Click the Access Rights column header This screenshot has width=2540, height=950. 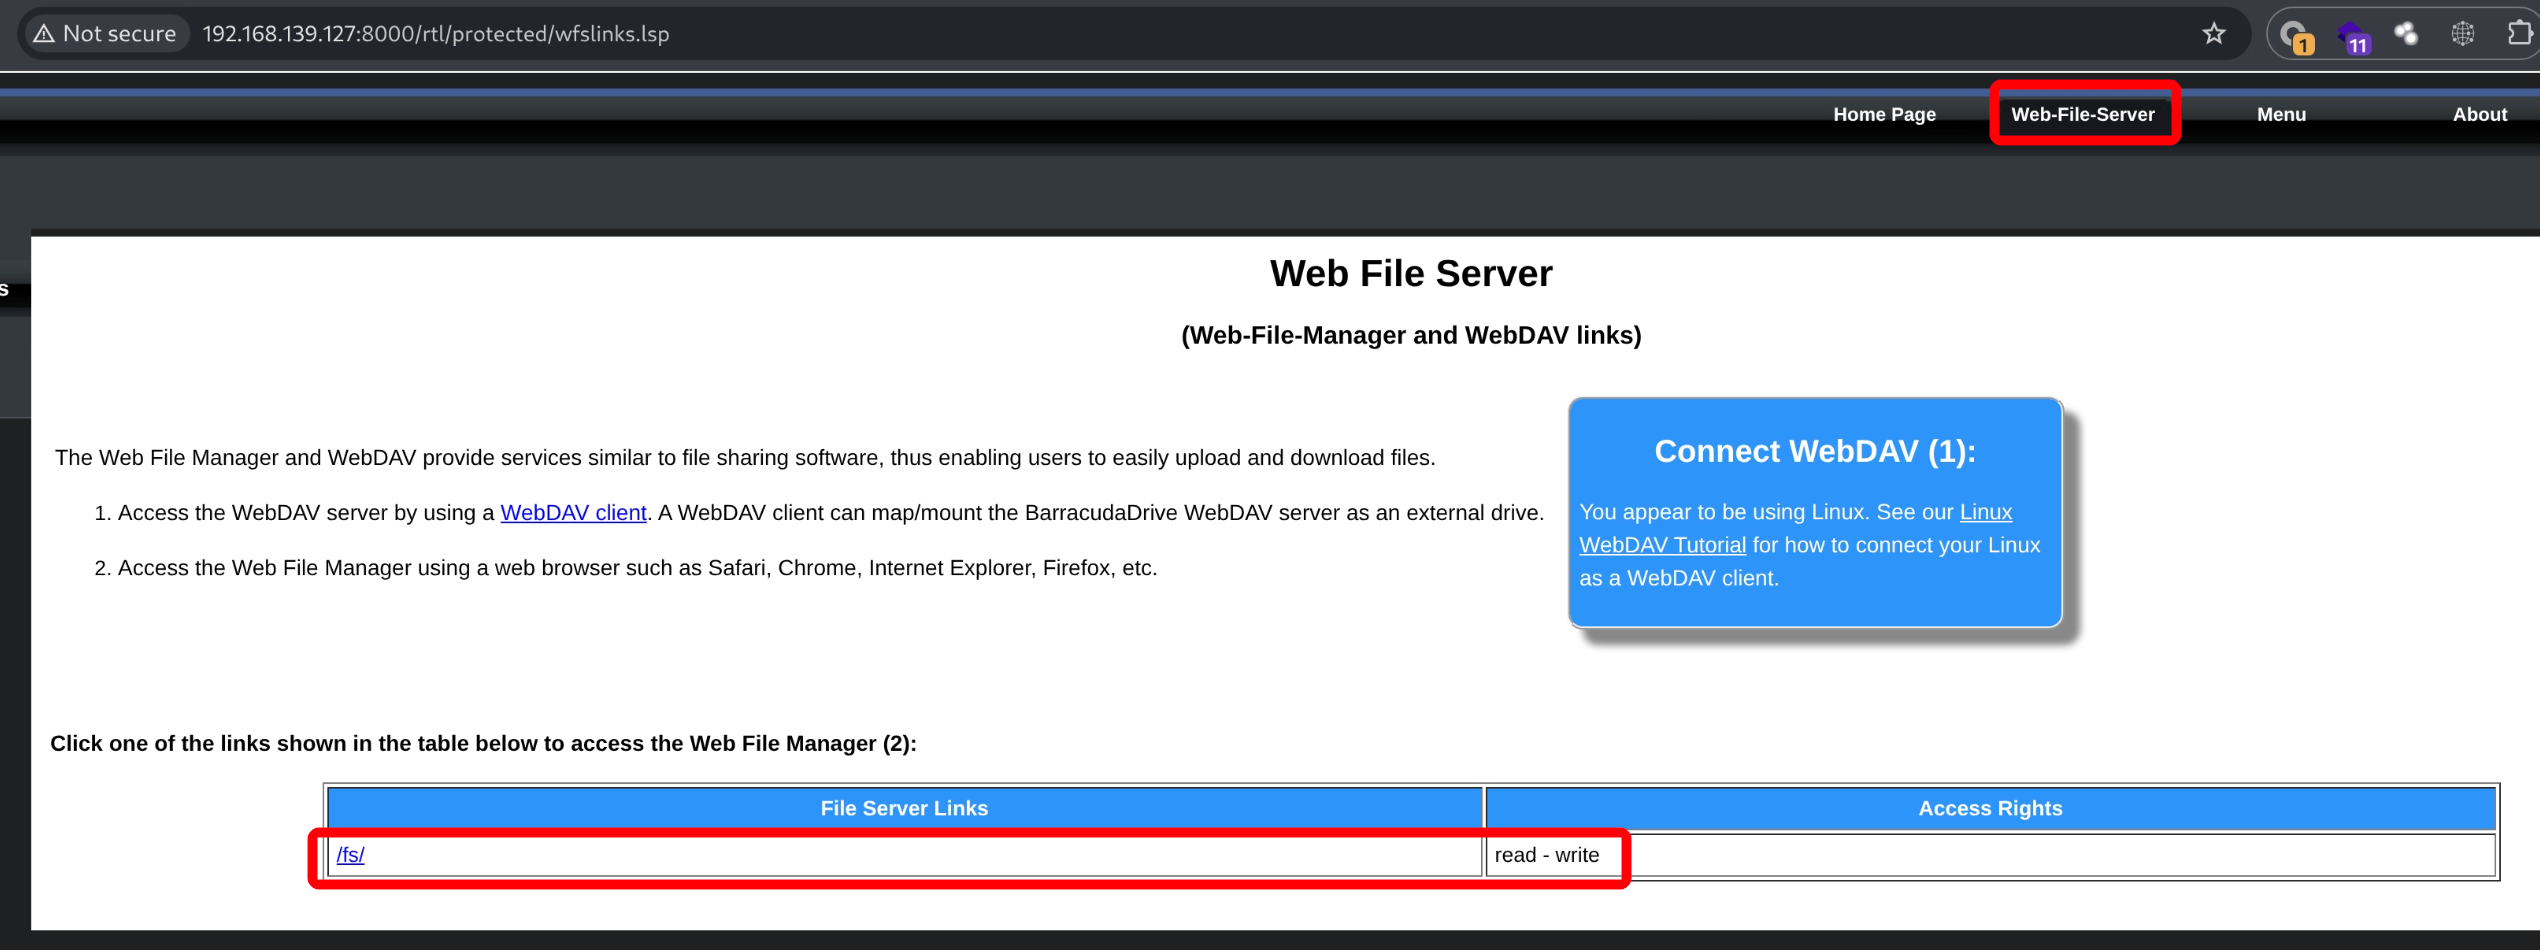[1989, 808]
